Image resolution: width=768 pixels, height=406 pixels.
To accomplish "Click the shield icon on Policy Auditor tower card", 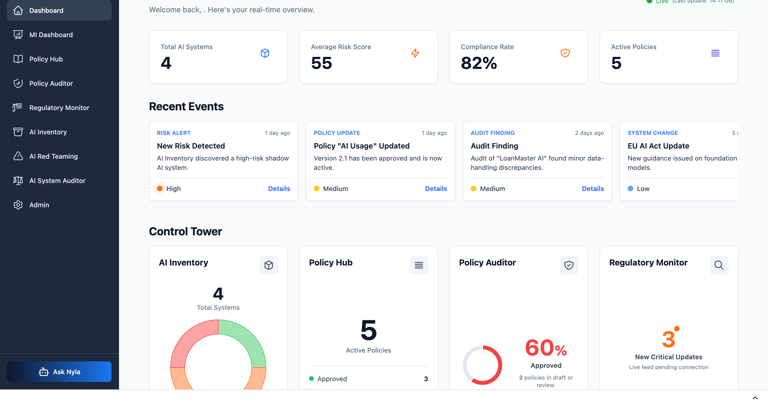I will click(x=569, y=265).
